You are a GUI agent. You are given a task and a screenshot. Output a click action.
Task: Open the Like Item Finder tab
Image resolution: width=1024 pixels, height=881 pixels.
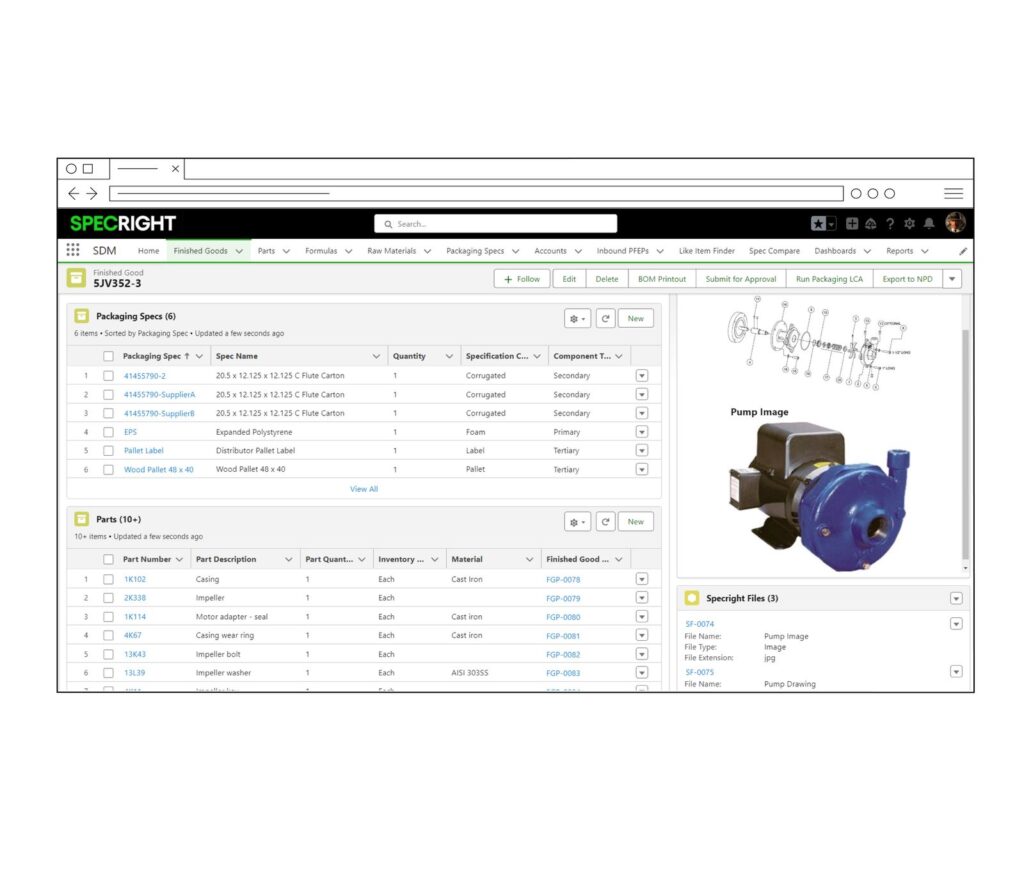[707, 251]
